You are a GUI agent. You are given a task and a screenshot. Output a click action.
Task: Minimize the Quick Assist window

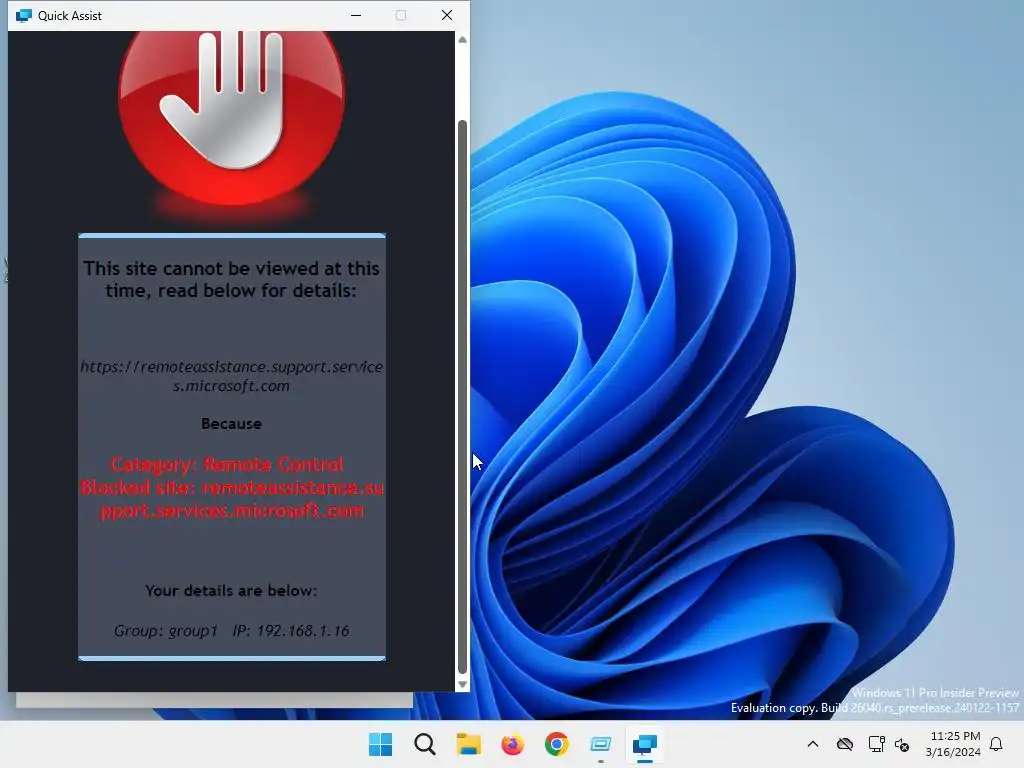[x=356, y=15]
